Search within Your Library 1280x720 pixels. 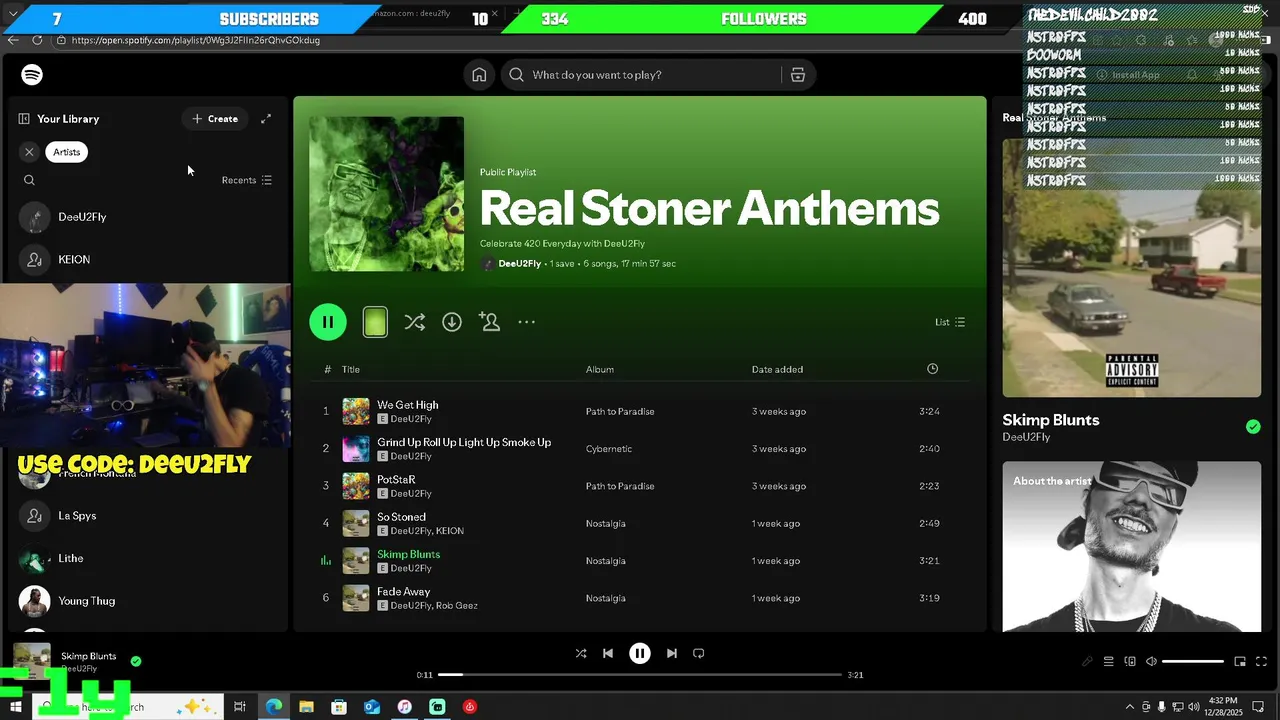[x=29, y=180]
